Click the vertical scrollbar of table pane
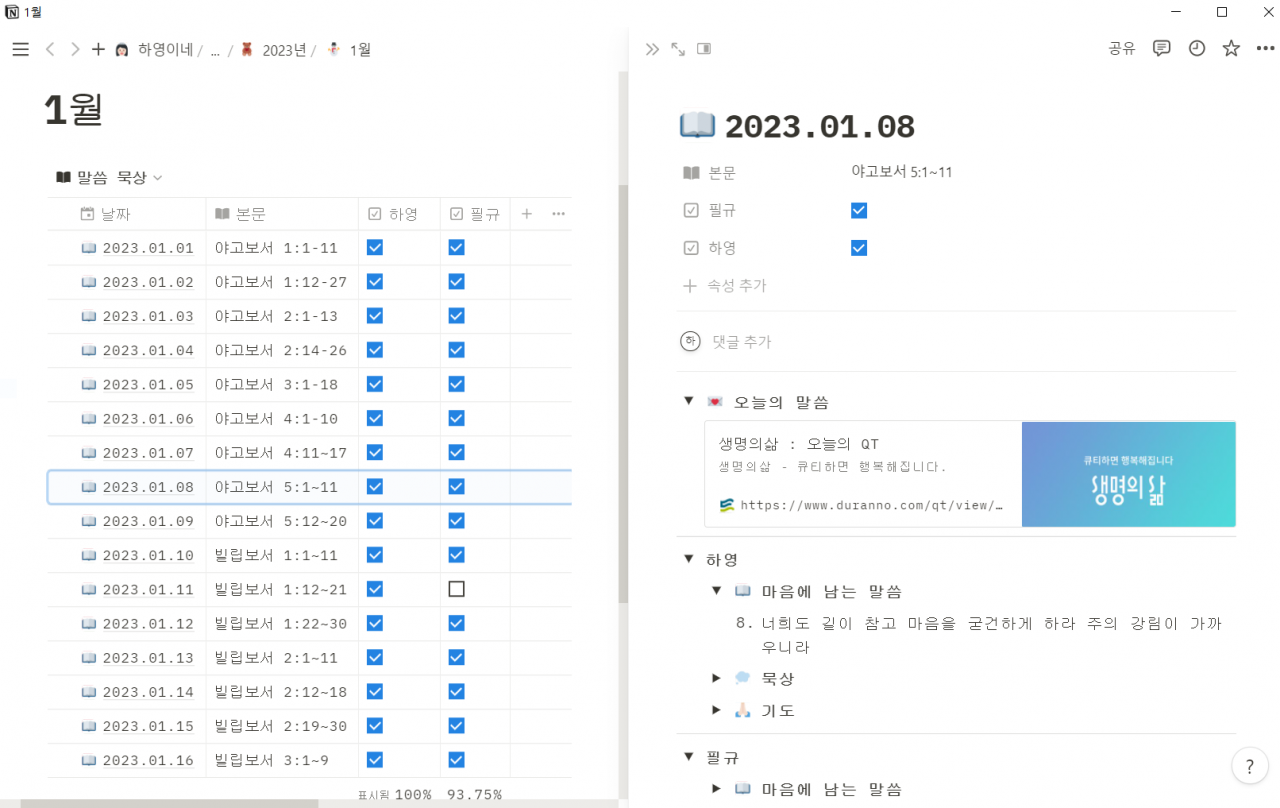 coord(623,393)
